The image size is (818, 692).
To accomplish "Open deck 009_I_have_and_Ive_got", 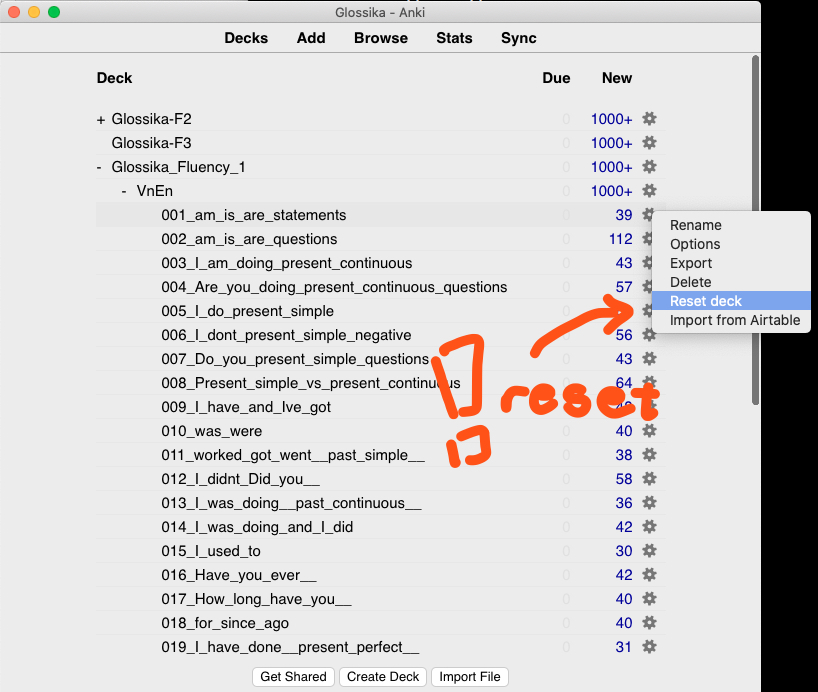I will tap(246, 407).
